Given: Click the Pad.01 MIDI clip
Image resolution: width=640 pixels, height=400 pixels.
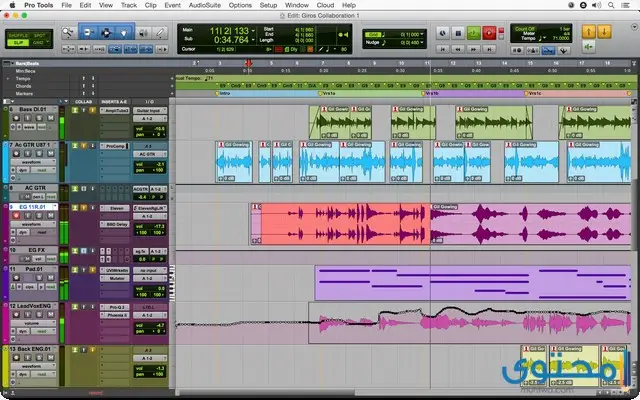Looking at the screenshot, I should tap(473, 282).
